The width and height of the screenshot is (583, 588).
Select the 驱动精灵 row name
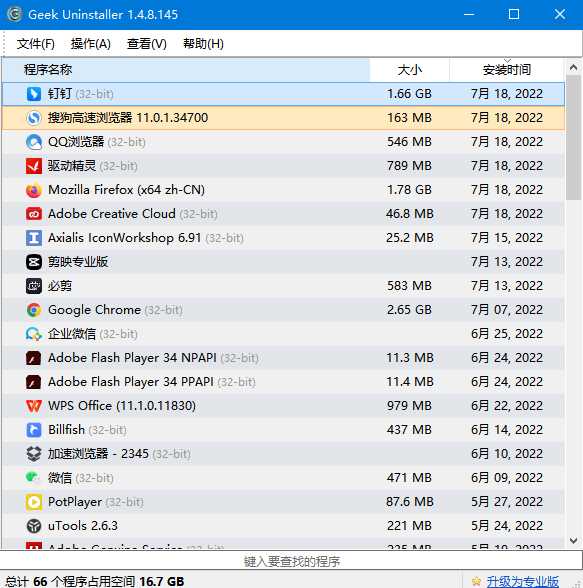(x=72, y=166)
